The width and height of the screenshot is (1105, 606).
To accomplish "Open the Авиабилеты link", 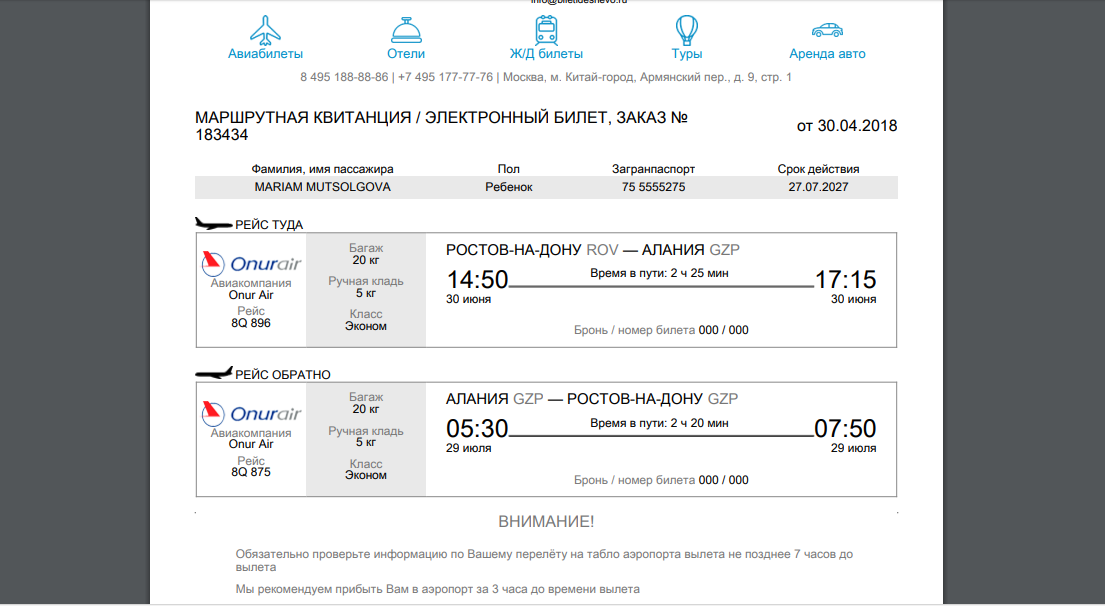I will click(265, 54).
